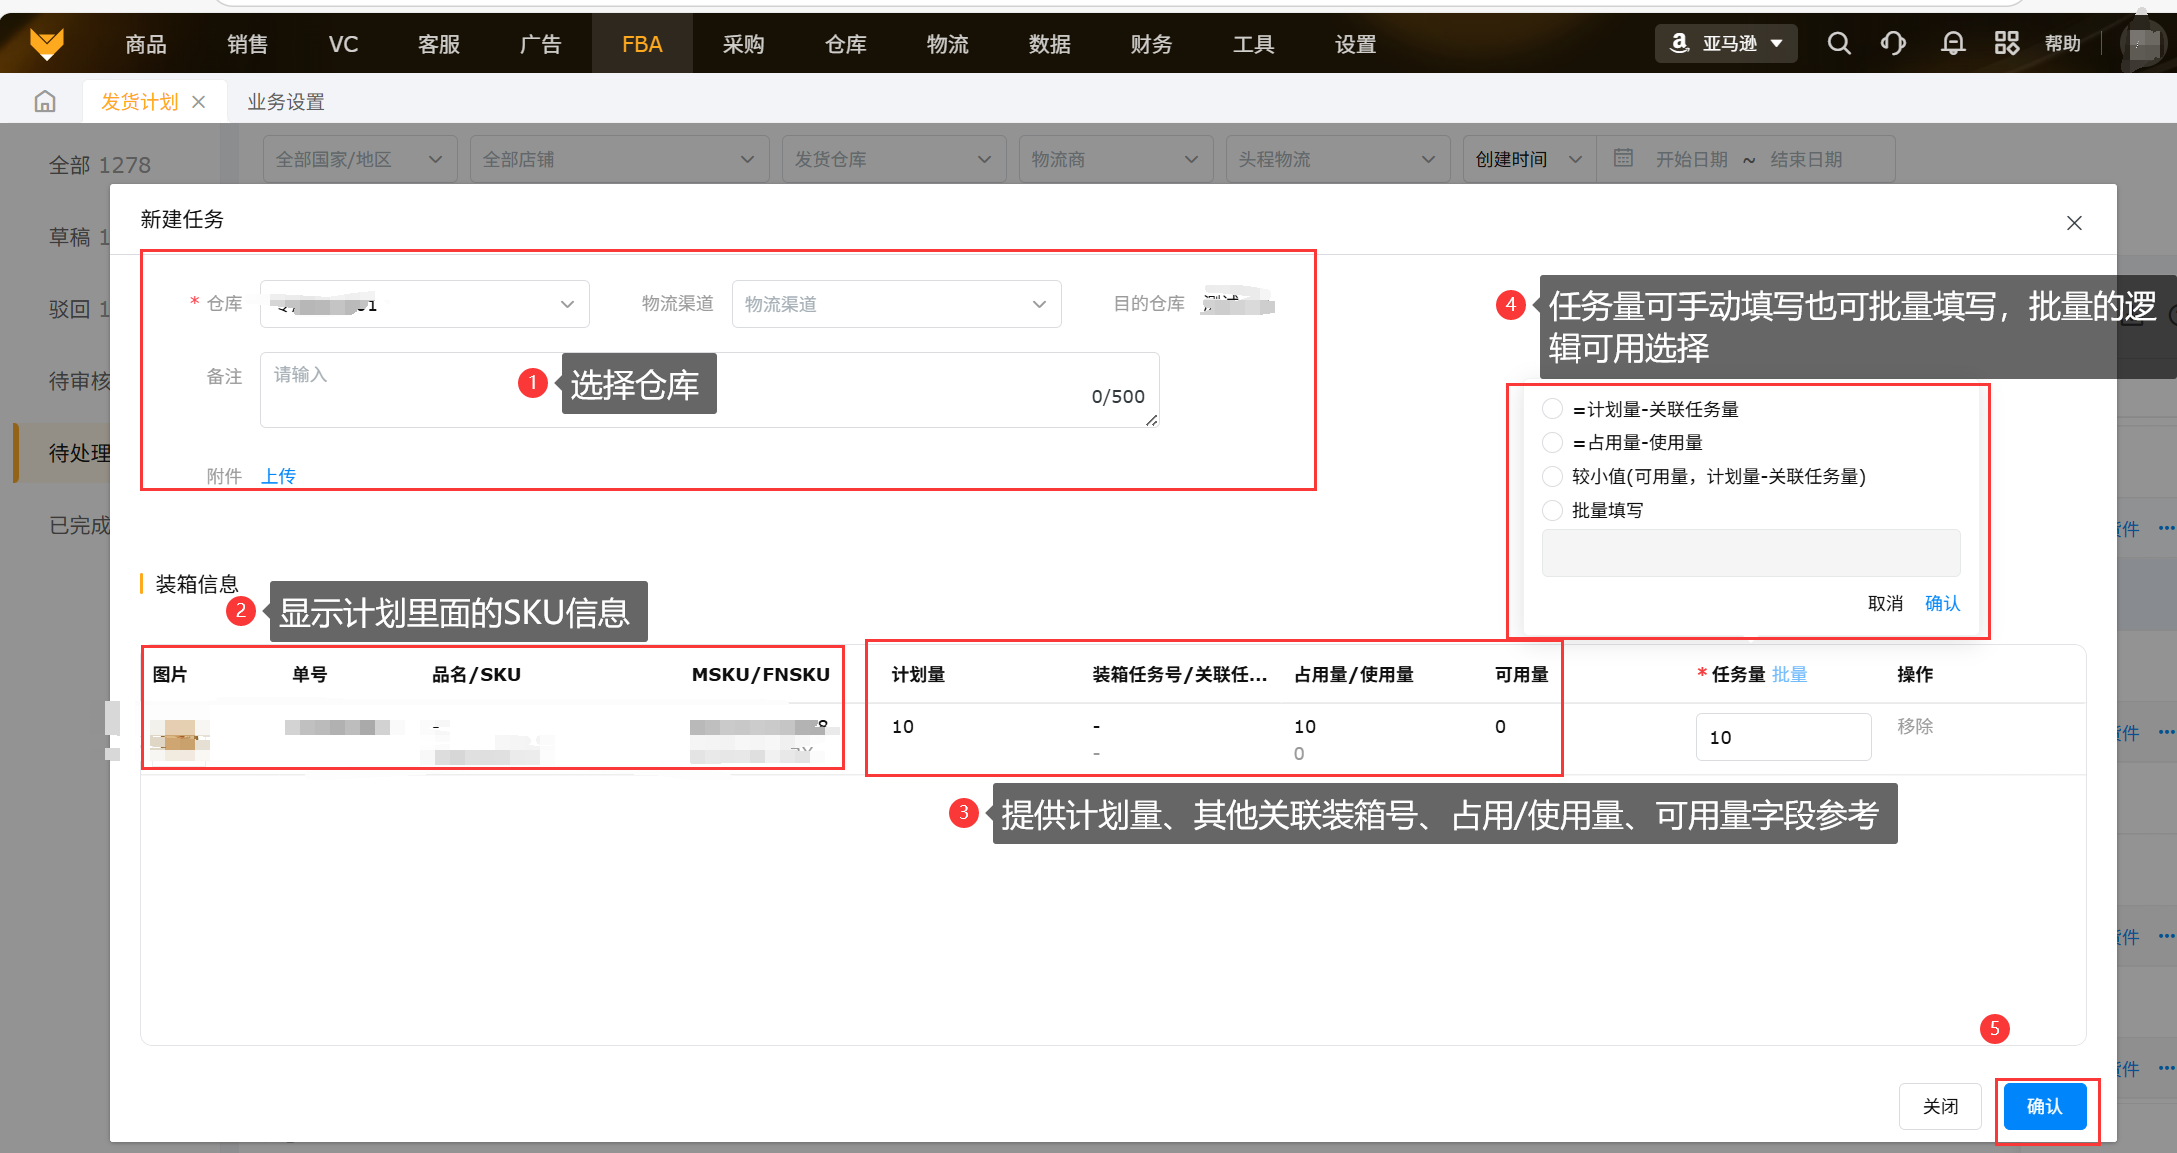Image resolution: width=2177 pixels, height=1153 pixels.
Task: Open the 亚马逊 platform dropdown
Action: click(1727, 43)
